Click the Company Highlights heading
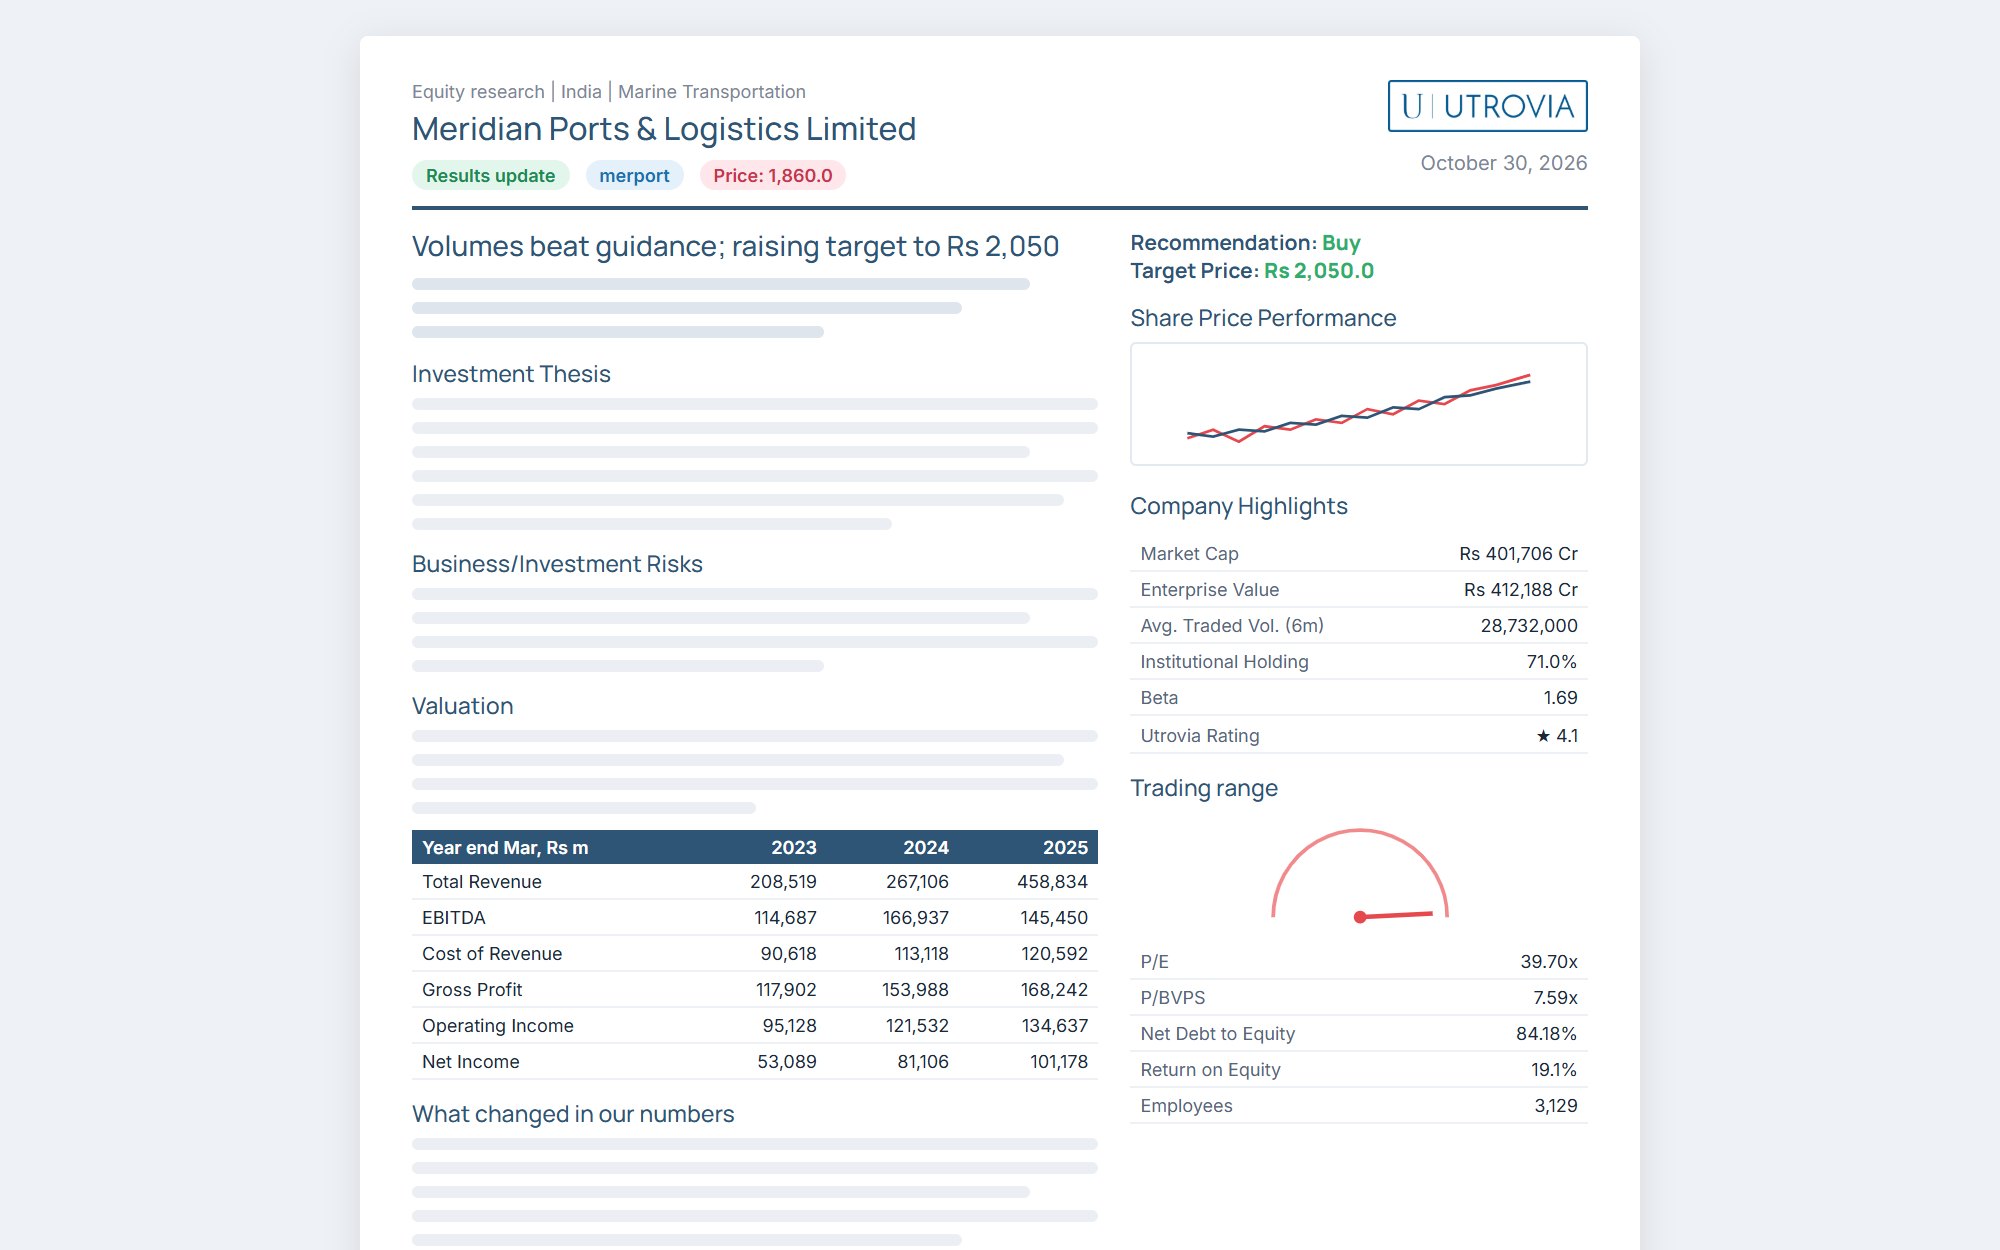Viewport: 2000px width, 1250px height. tap(1239, 506)
